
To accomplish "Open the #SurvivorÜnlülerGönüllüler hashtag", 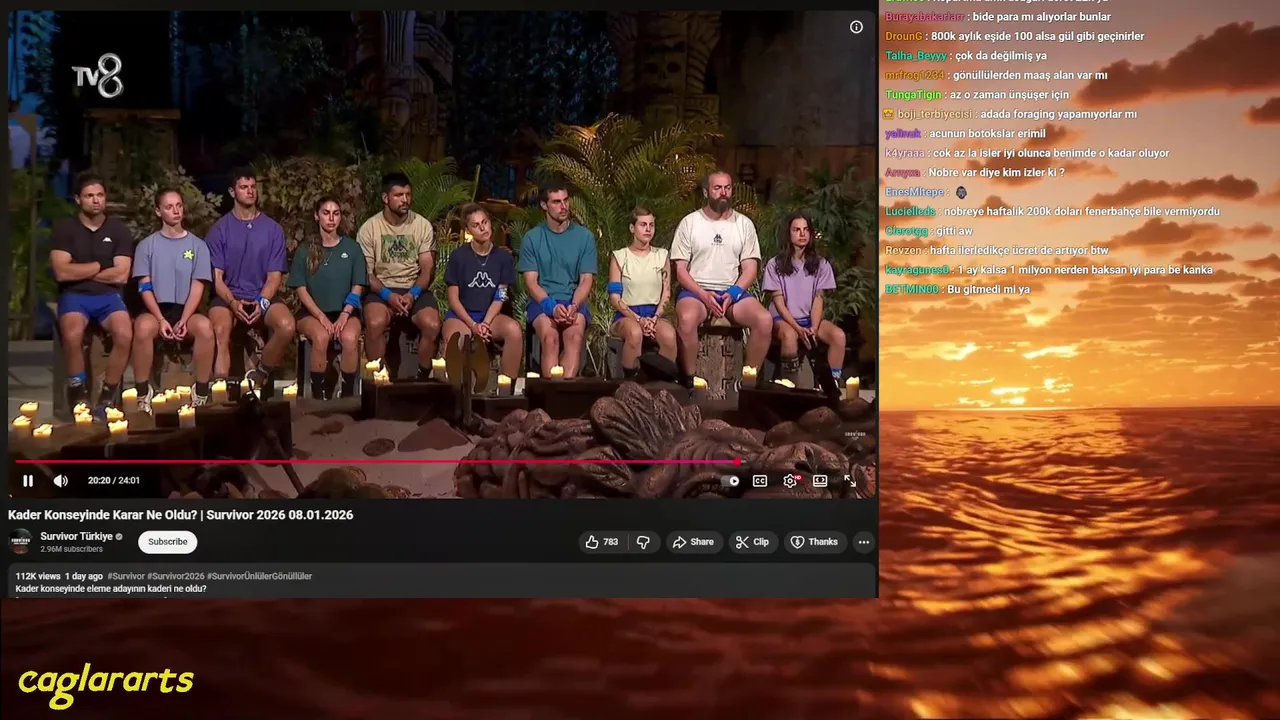I will (260, 576).
